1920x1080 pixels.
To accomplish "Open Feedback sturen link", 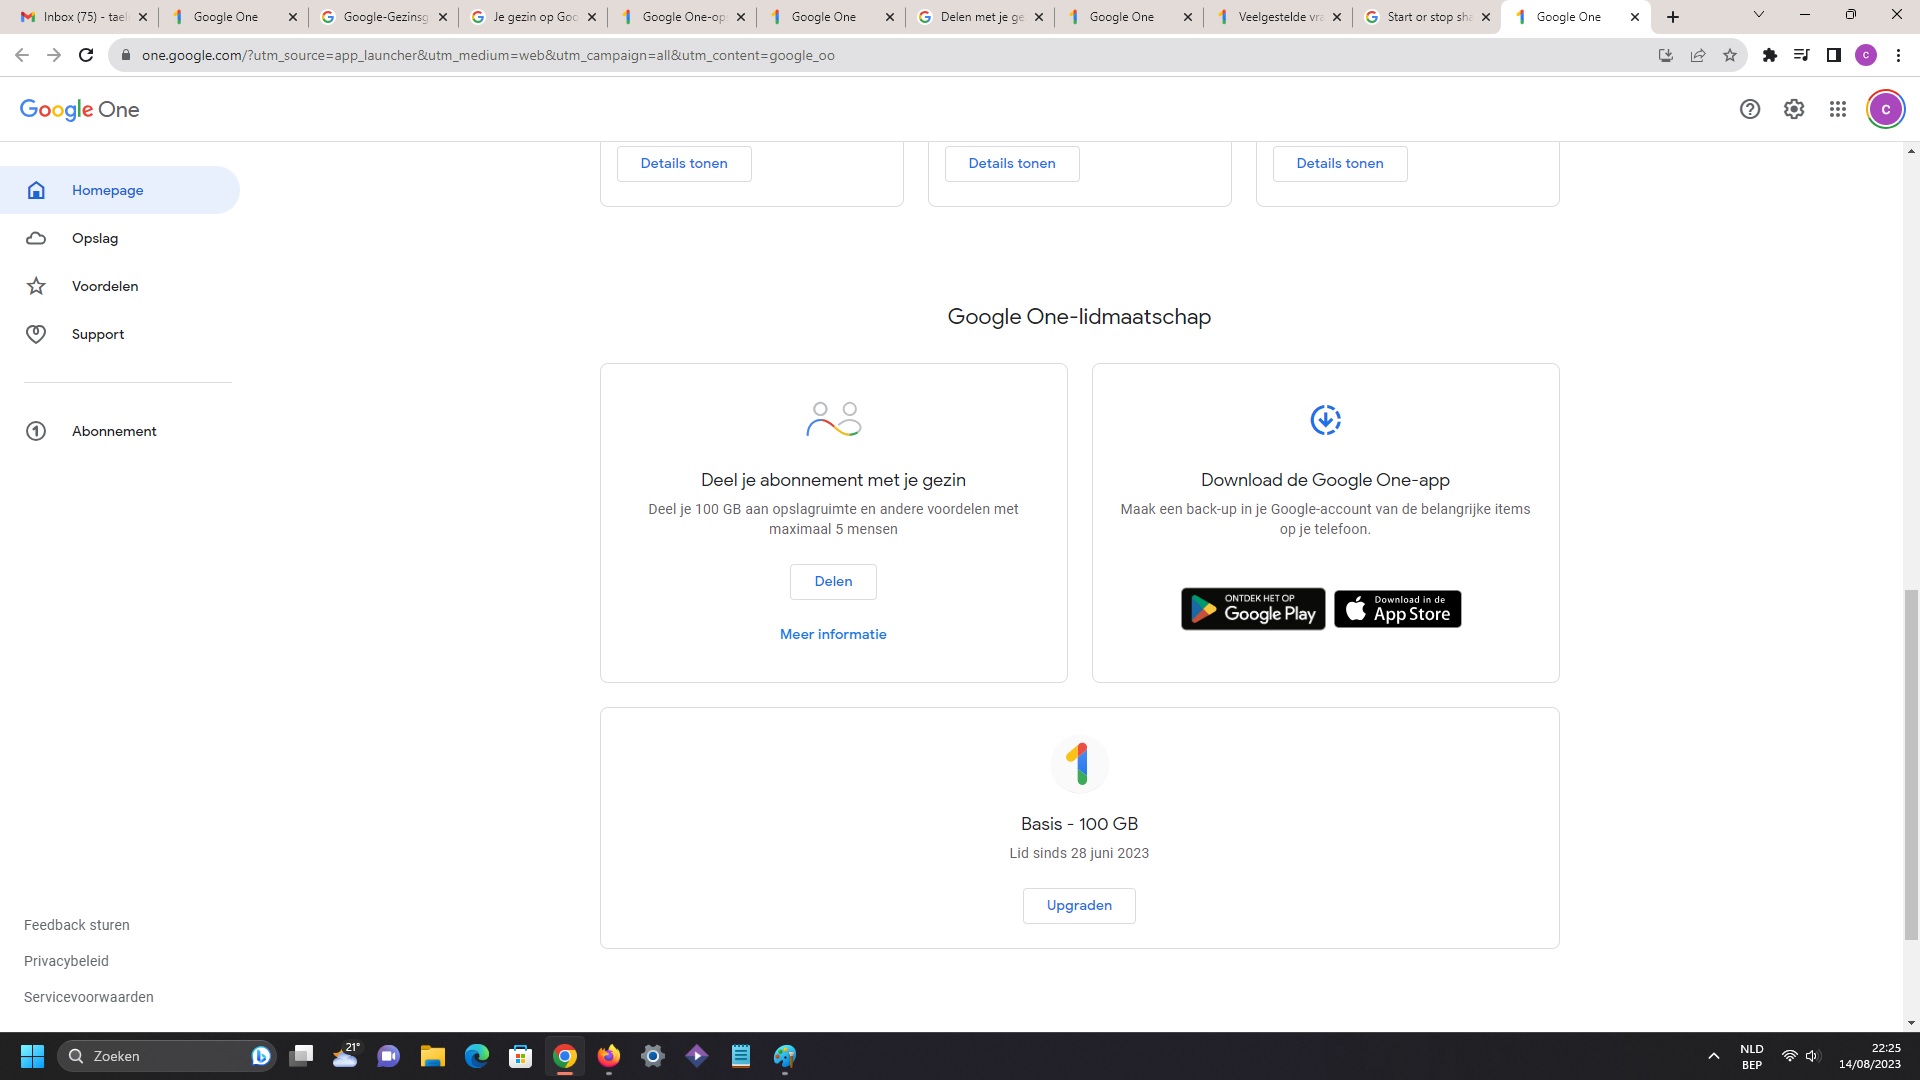I will [77, 925].
